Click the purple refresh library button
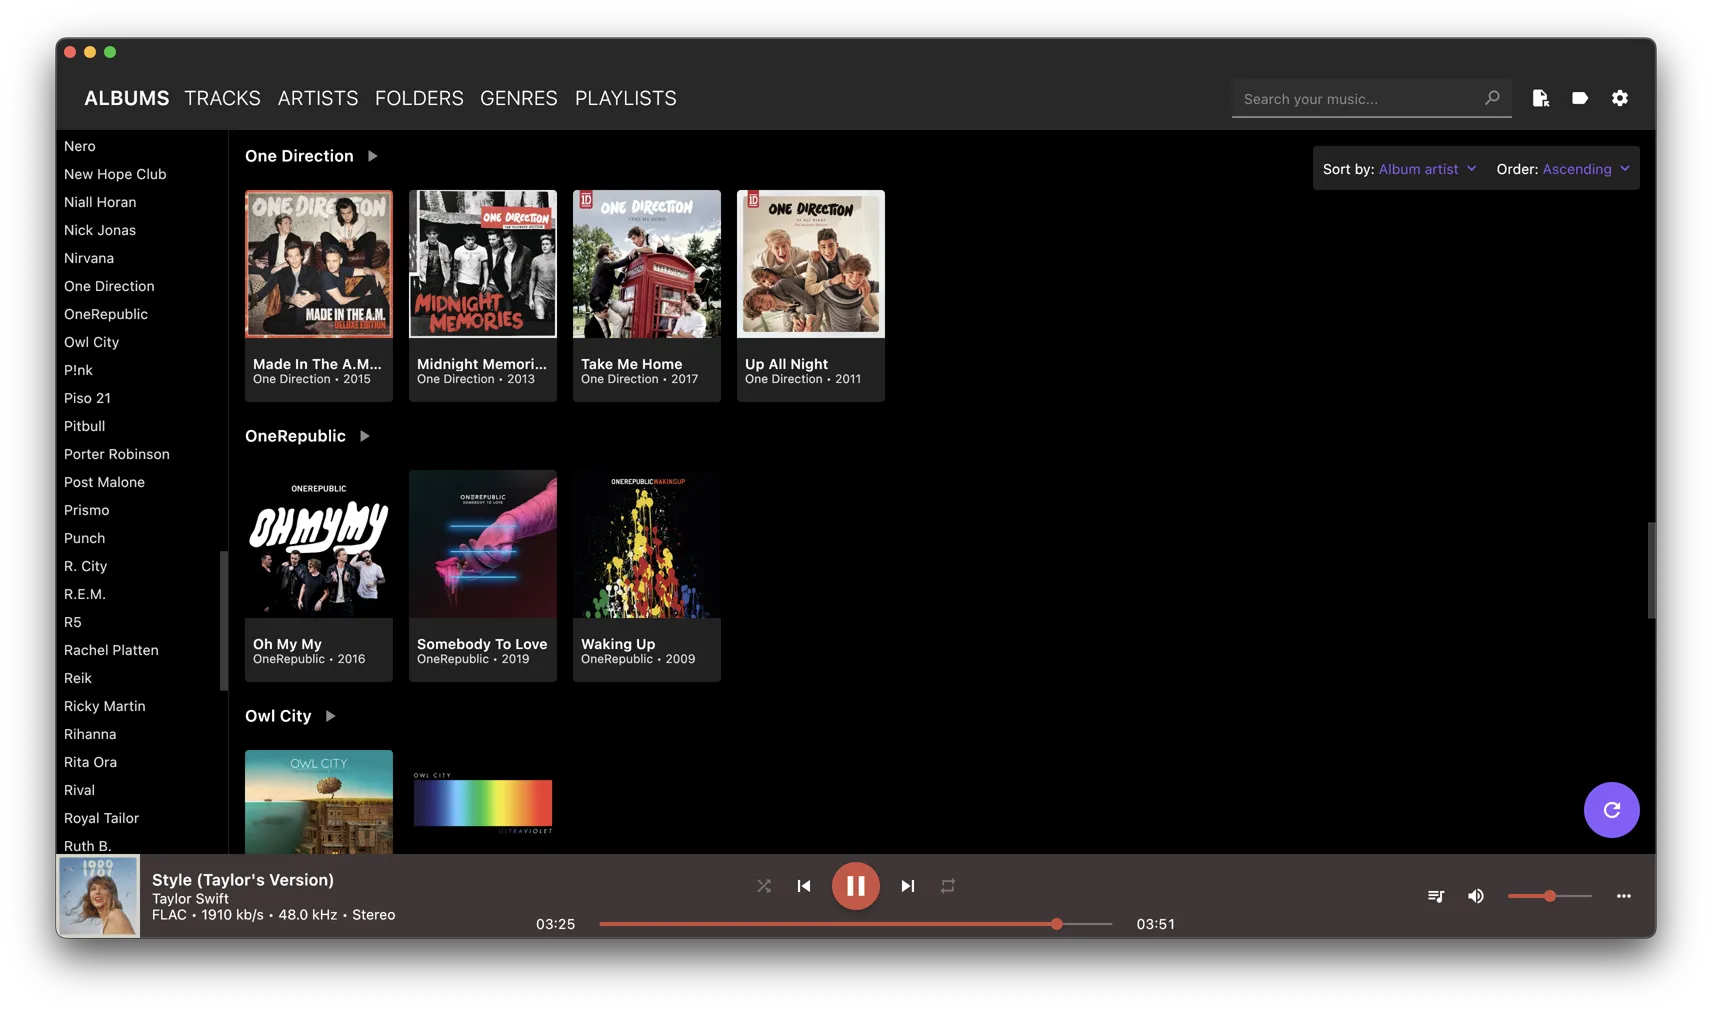The width and height of the screenshot is (1712, 1012). point(1611,810)
